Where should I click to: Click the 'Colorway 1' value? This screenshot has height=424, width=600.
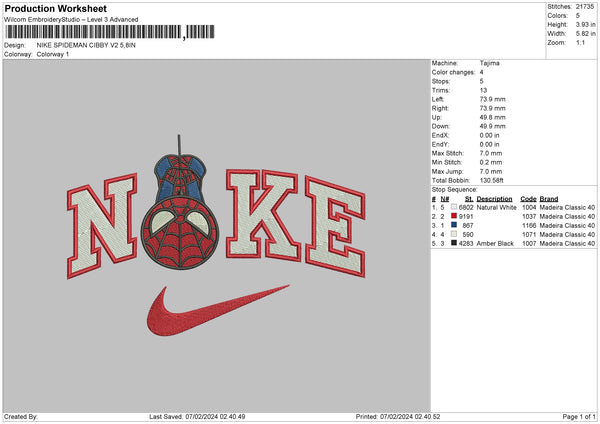[x=53, y=54]
